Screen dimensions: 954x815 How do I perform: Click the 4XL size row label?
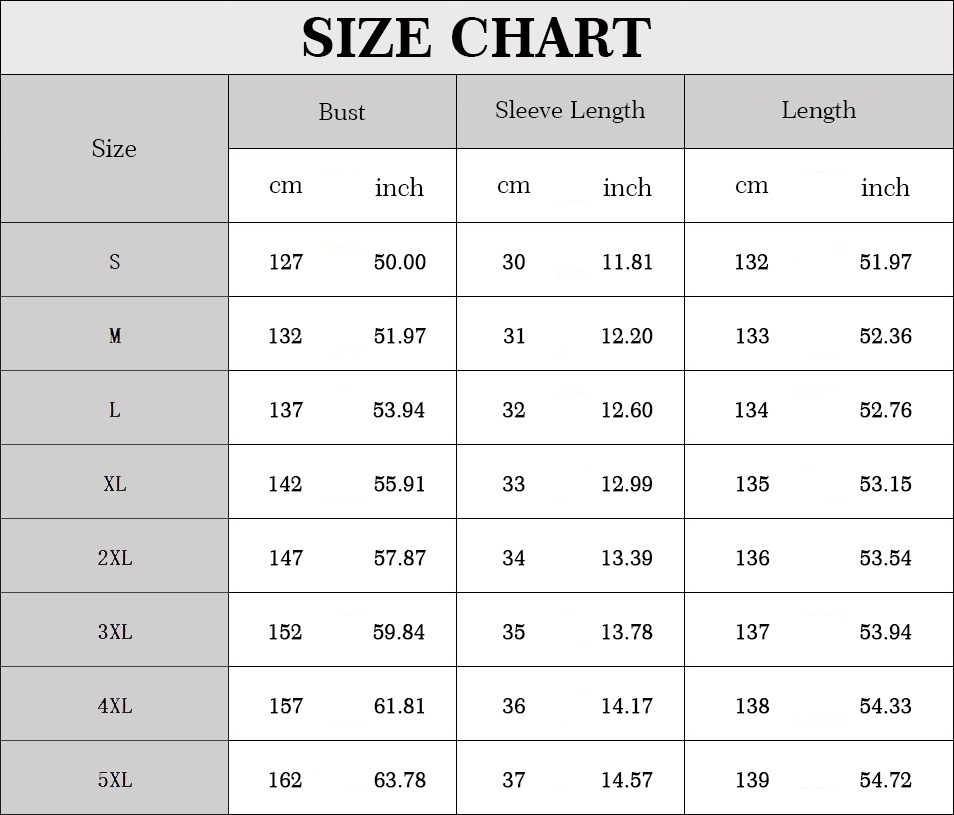tap(115, 706)
